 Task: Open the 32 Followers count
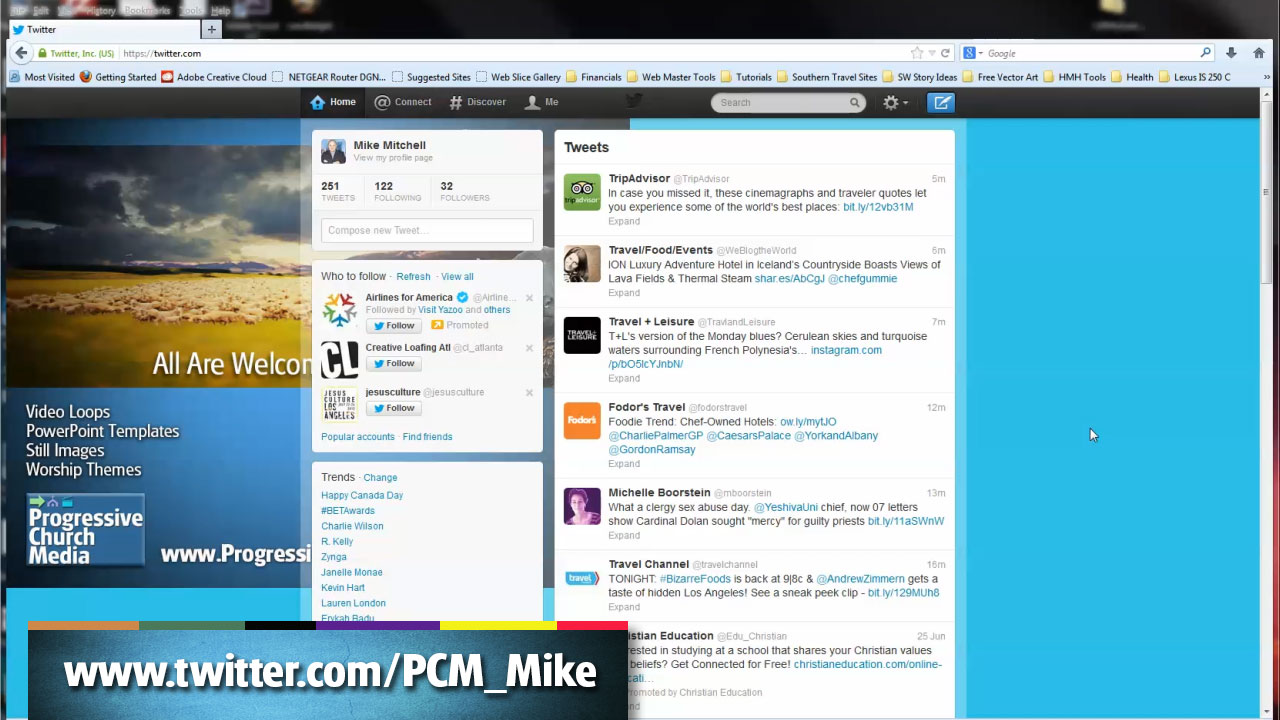tap(465, 191)
